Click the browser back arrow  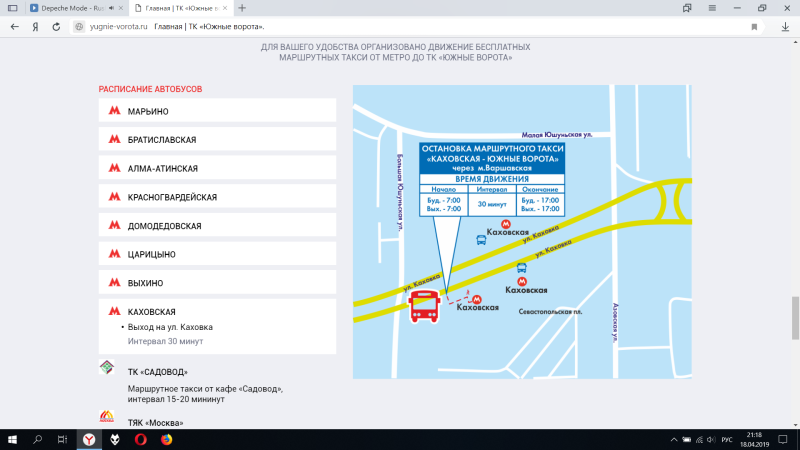pos(14,27)
